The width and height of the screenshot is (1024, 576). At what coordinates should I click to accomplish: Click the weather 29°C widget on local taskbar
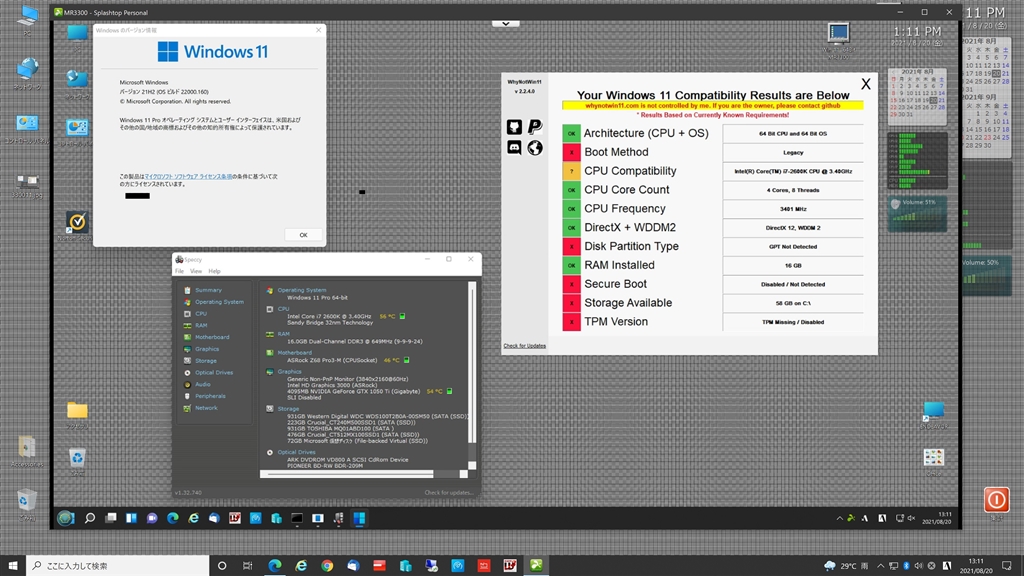(846, 566)
